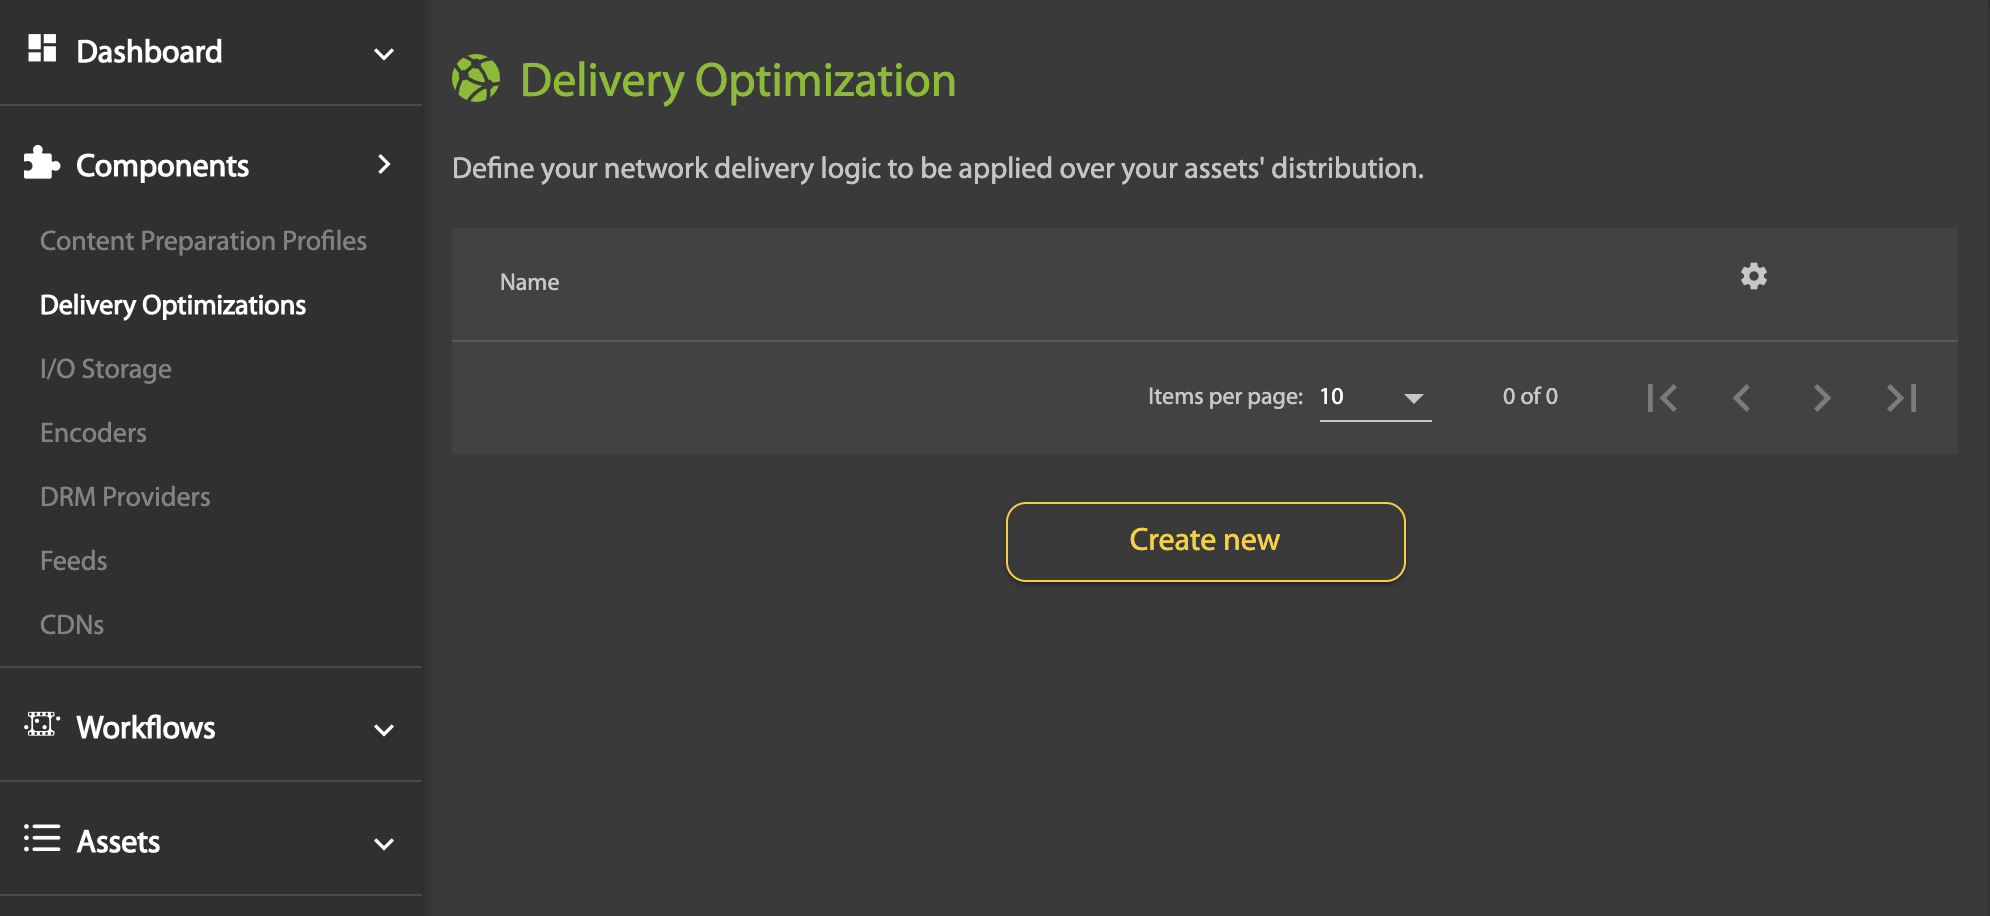Collapse the Components section arrow
1990x916 pixels.
(x=384, y=165)
